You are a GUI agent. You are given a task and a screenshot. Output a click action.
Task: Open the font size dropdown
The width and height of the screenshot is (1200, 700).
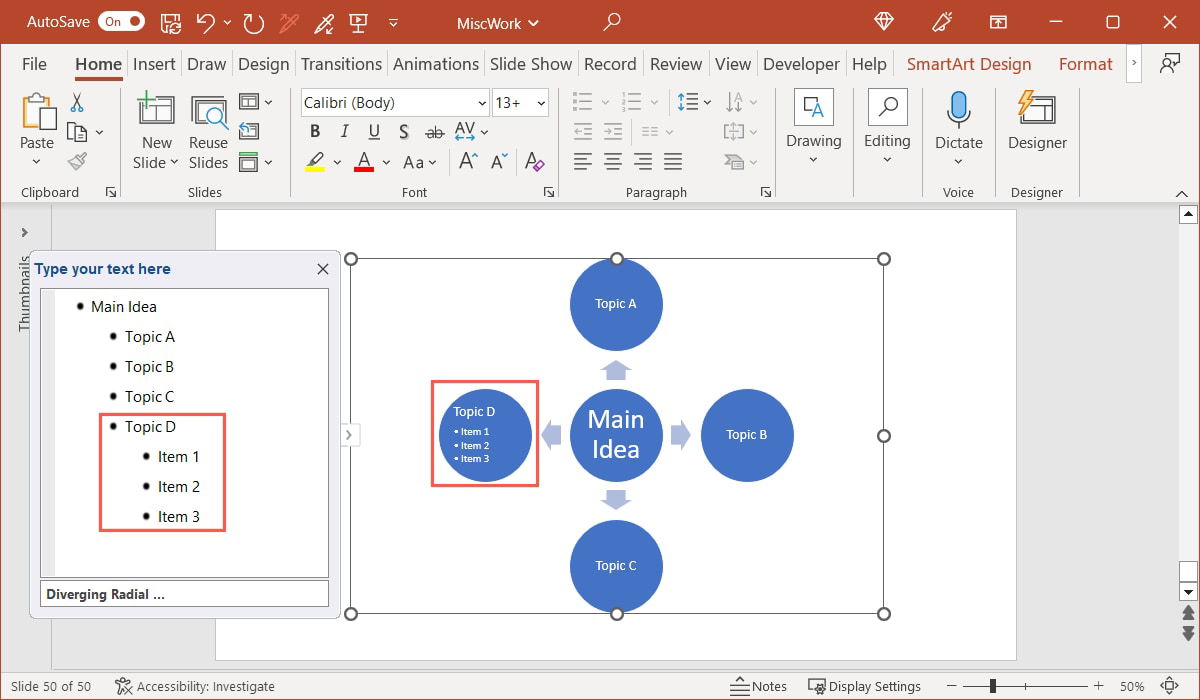(x=541, y=103)
